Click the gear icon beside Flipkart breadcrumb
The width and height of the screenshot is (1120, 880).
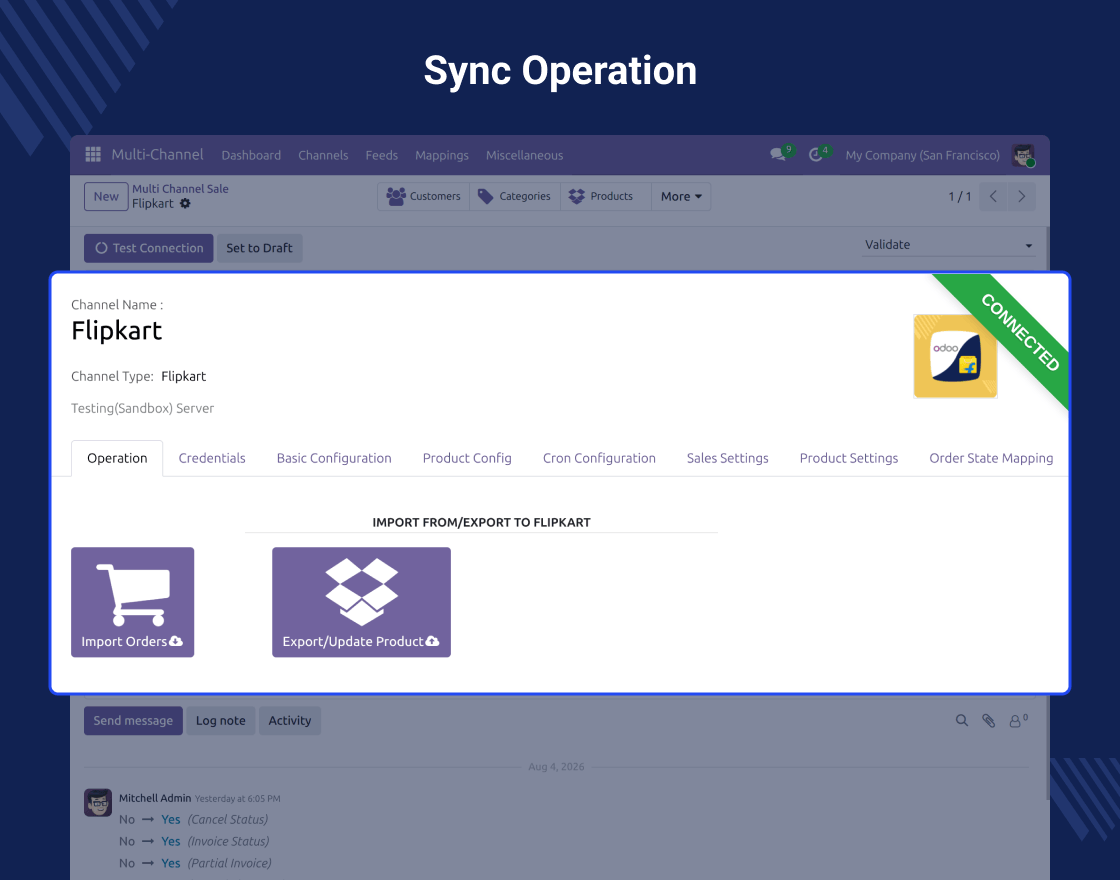(185, 204)
